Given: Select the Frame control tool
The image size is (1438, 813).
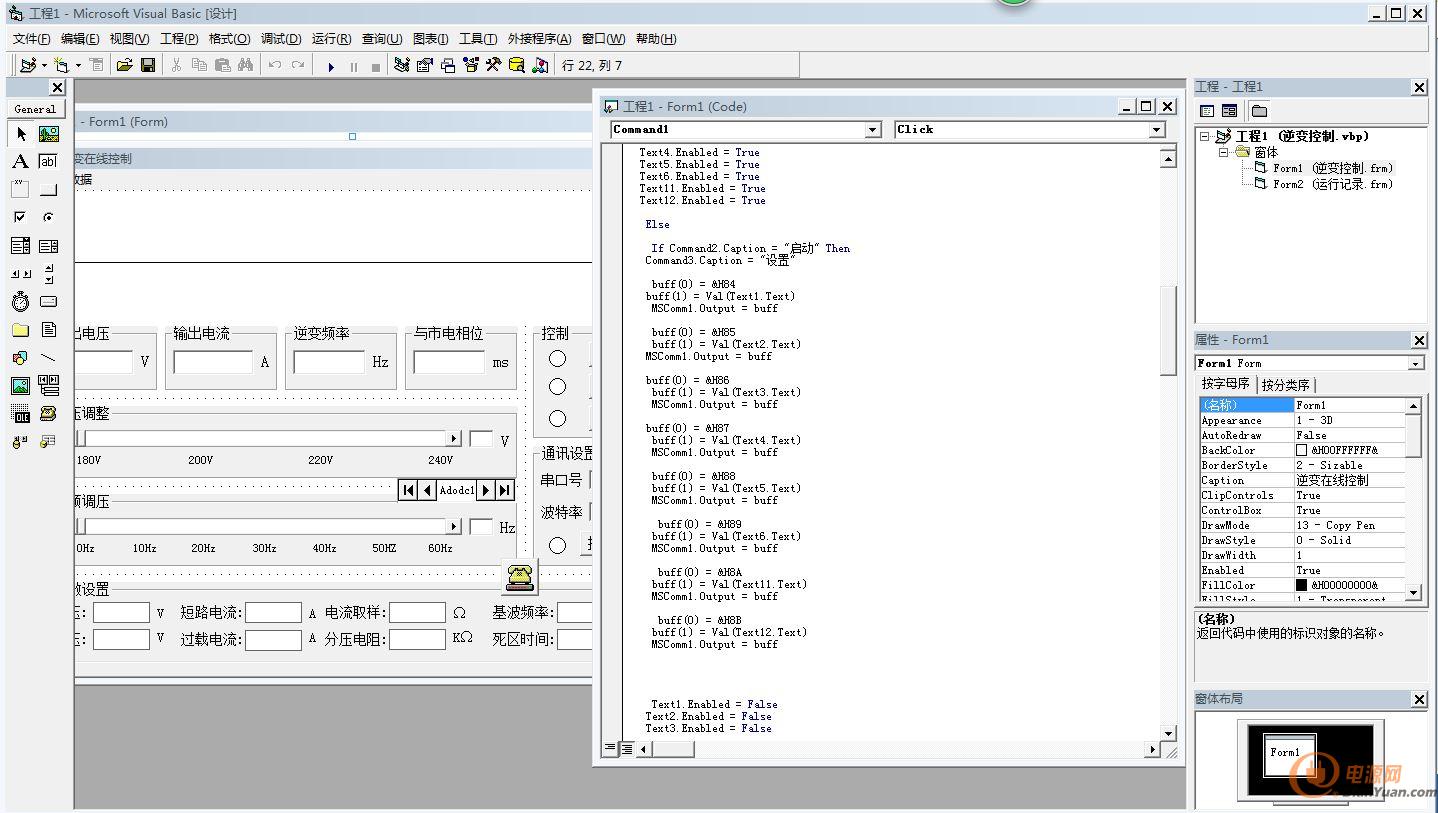Looking at the screenshot, I should (x=21, y=189).
